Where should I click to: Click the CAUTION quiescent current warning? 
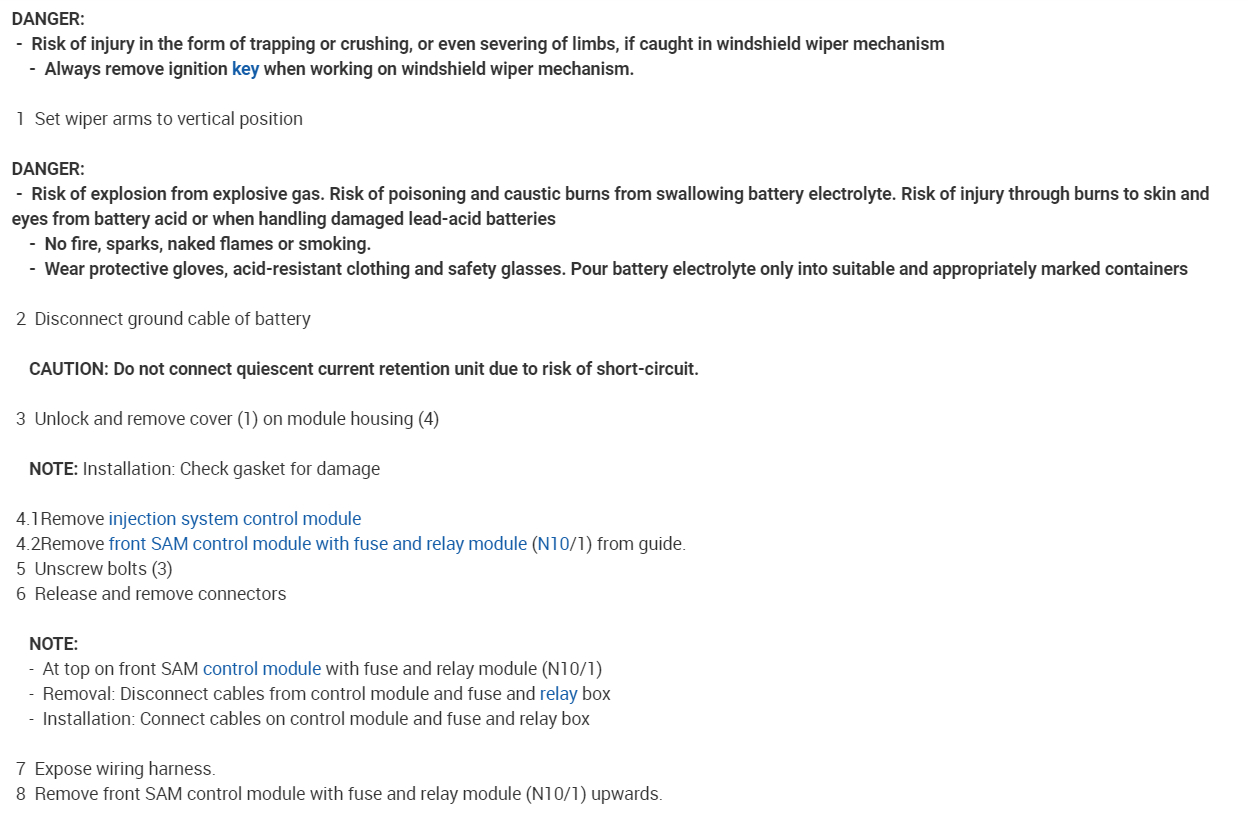[x=363, y=369]
